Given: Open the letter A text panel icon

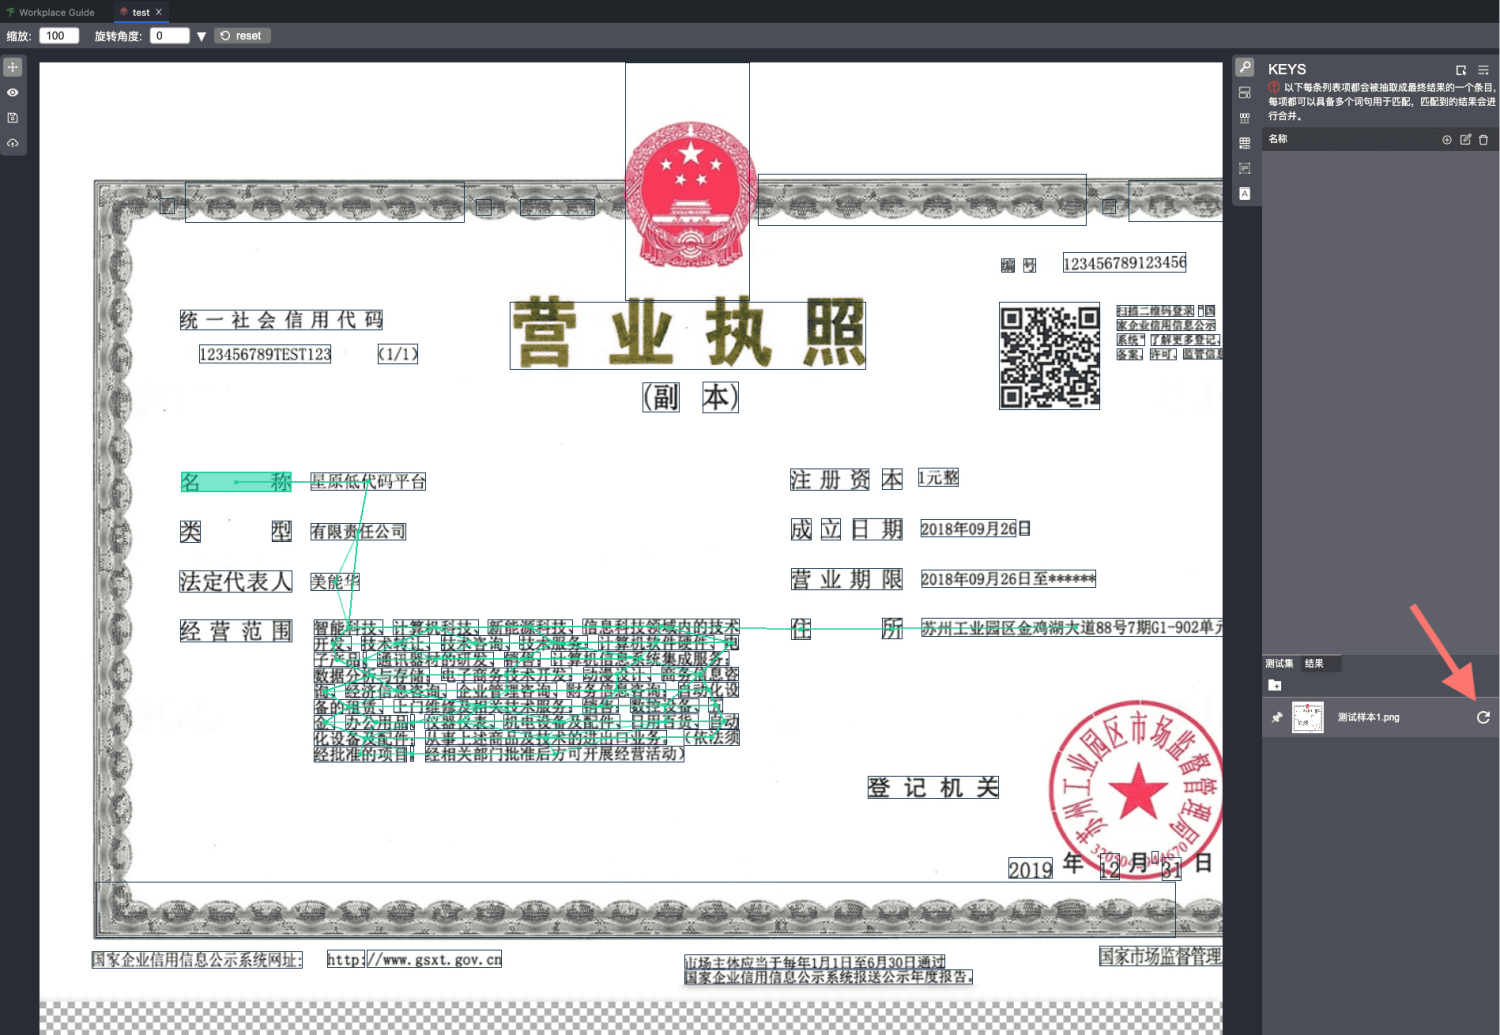Looking at the screenshot, I should coord(1245,193).
